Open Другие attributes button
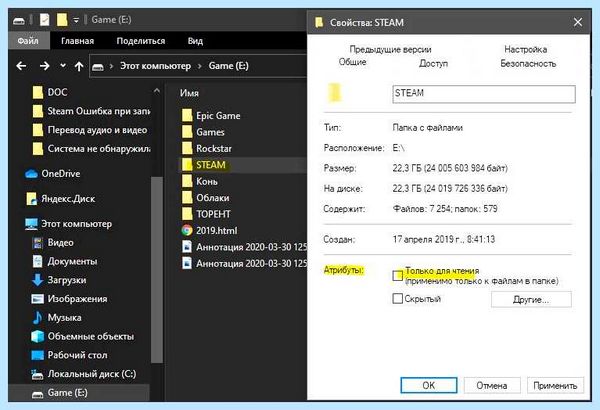Image resolution: width=600 pixels, height=410 pixels. click(x=531, y=299)
